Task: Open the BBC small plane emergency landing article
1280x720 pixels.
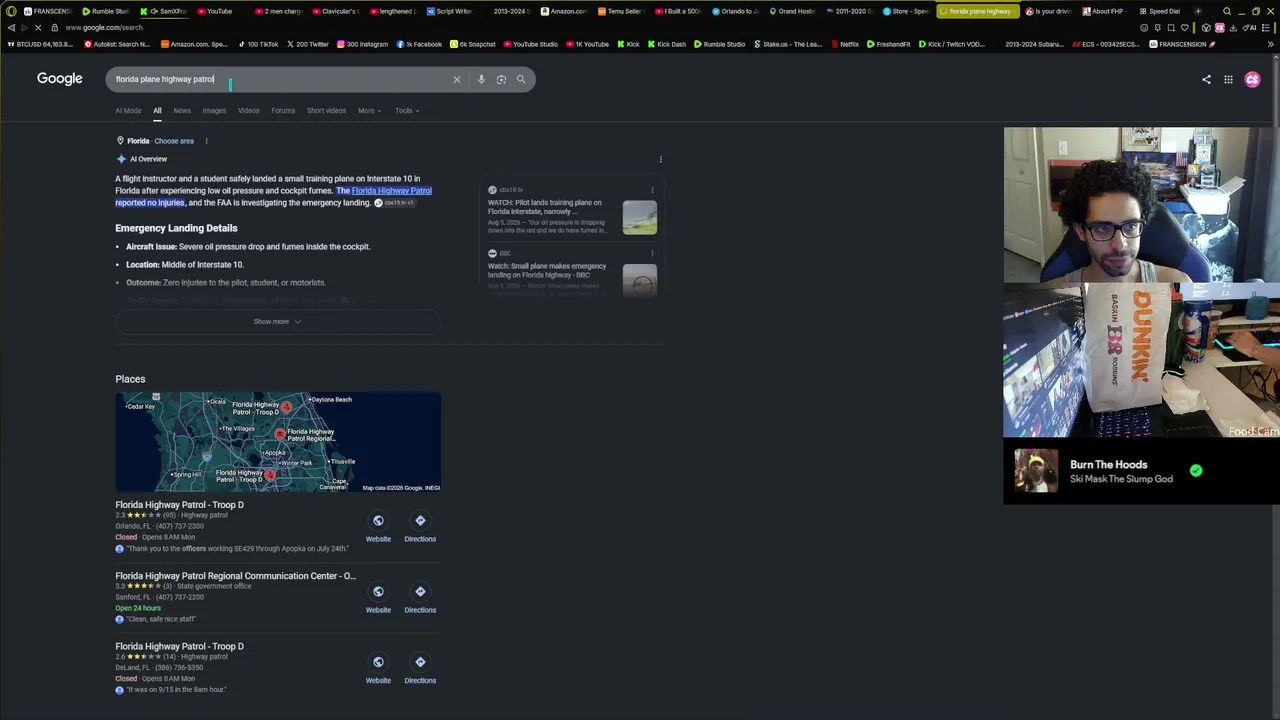Action: point(547,271)
